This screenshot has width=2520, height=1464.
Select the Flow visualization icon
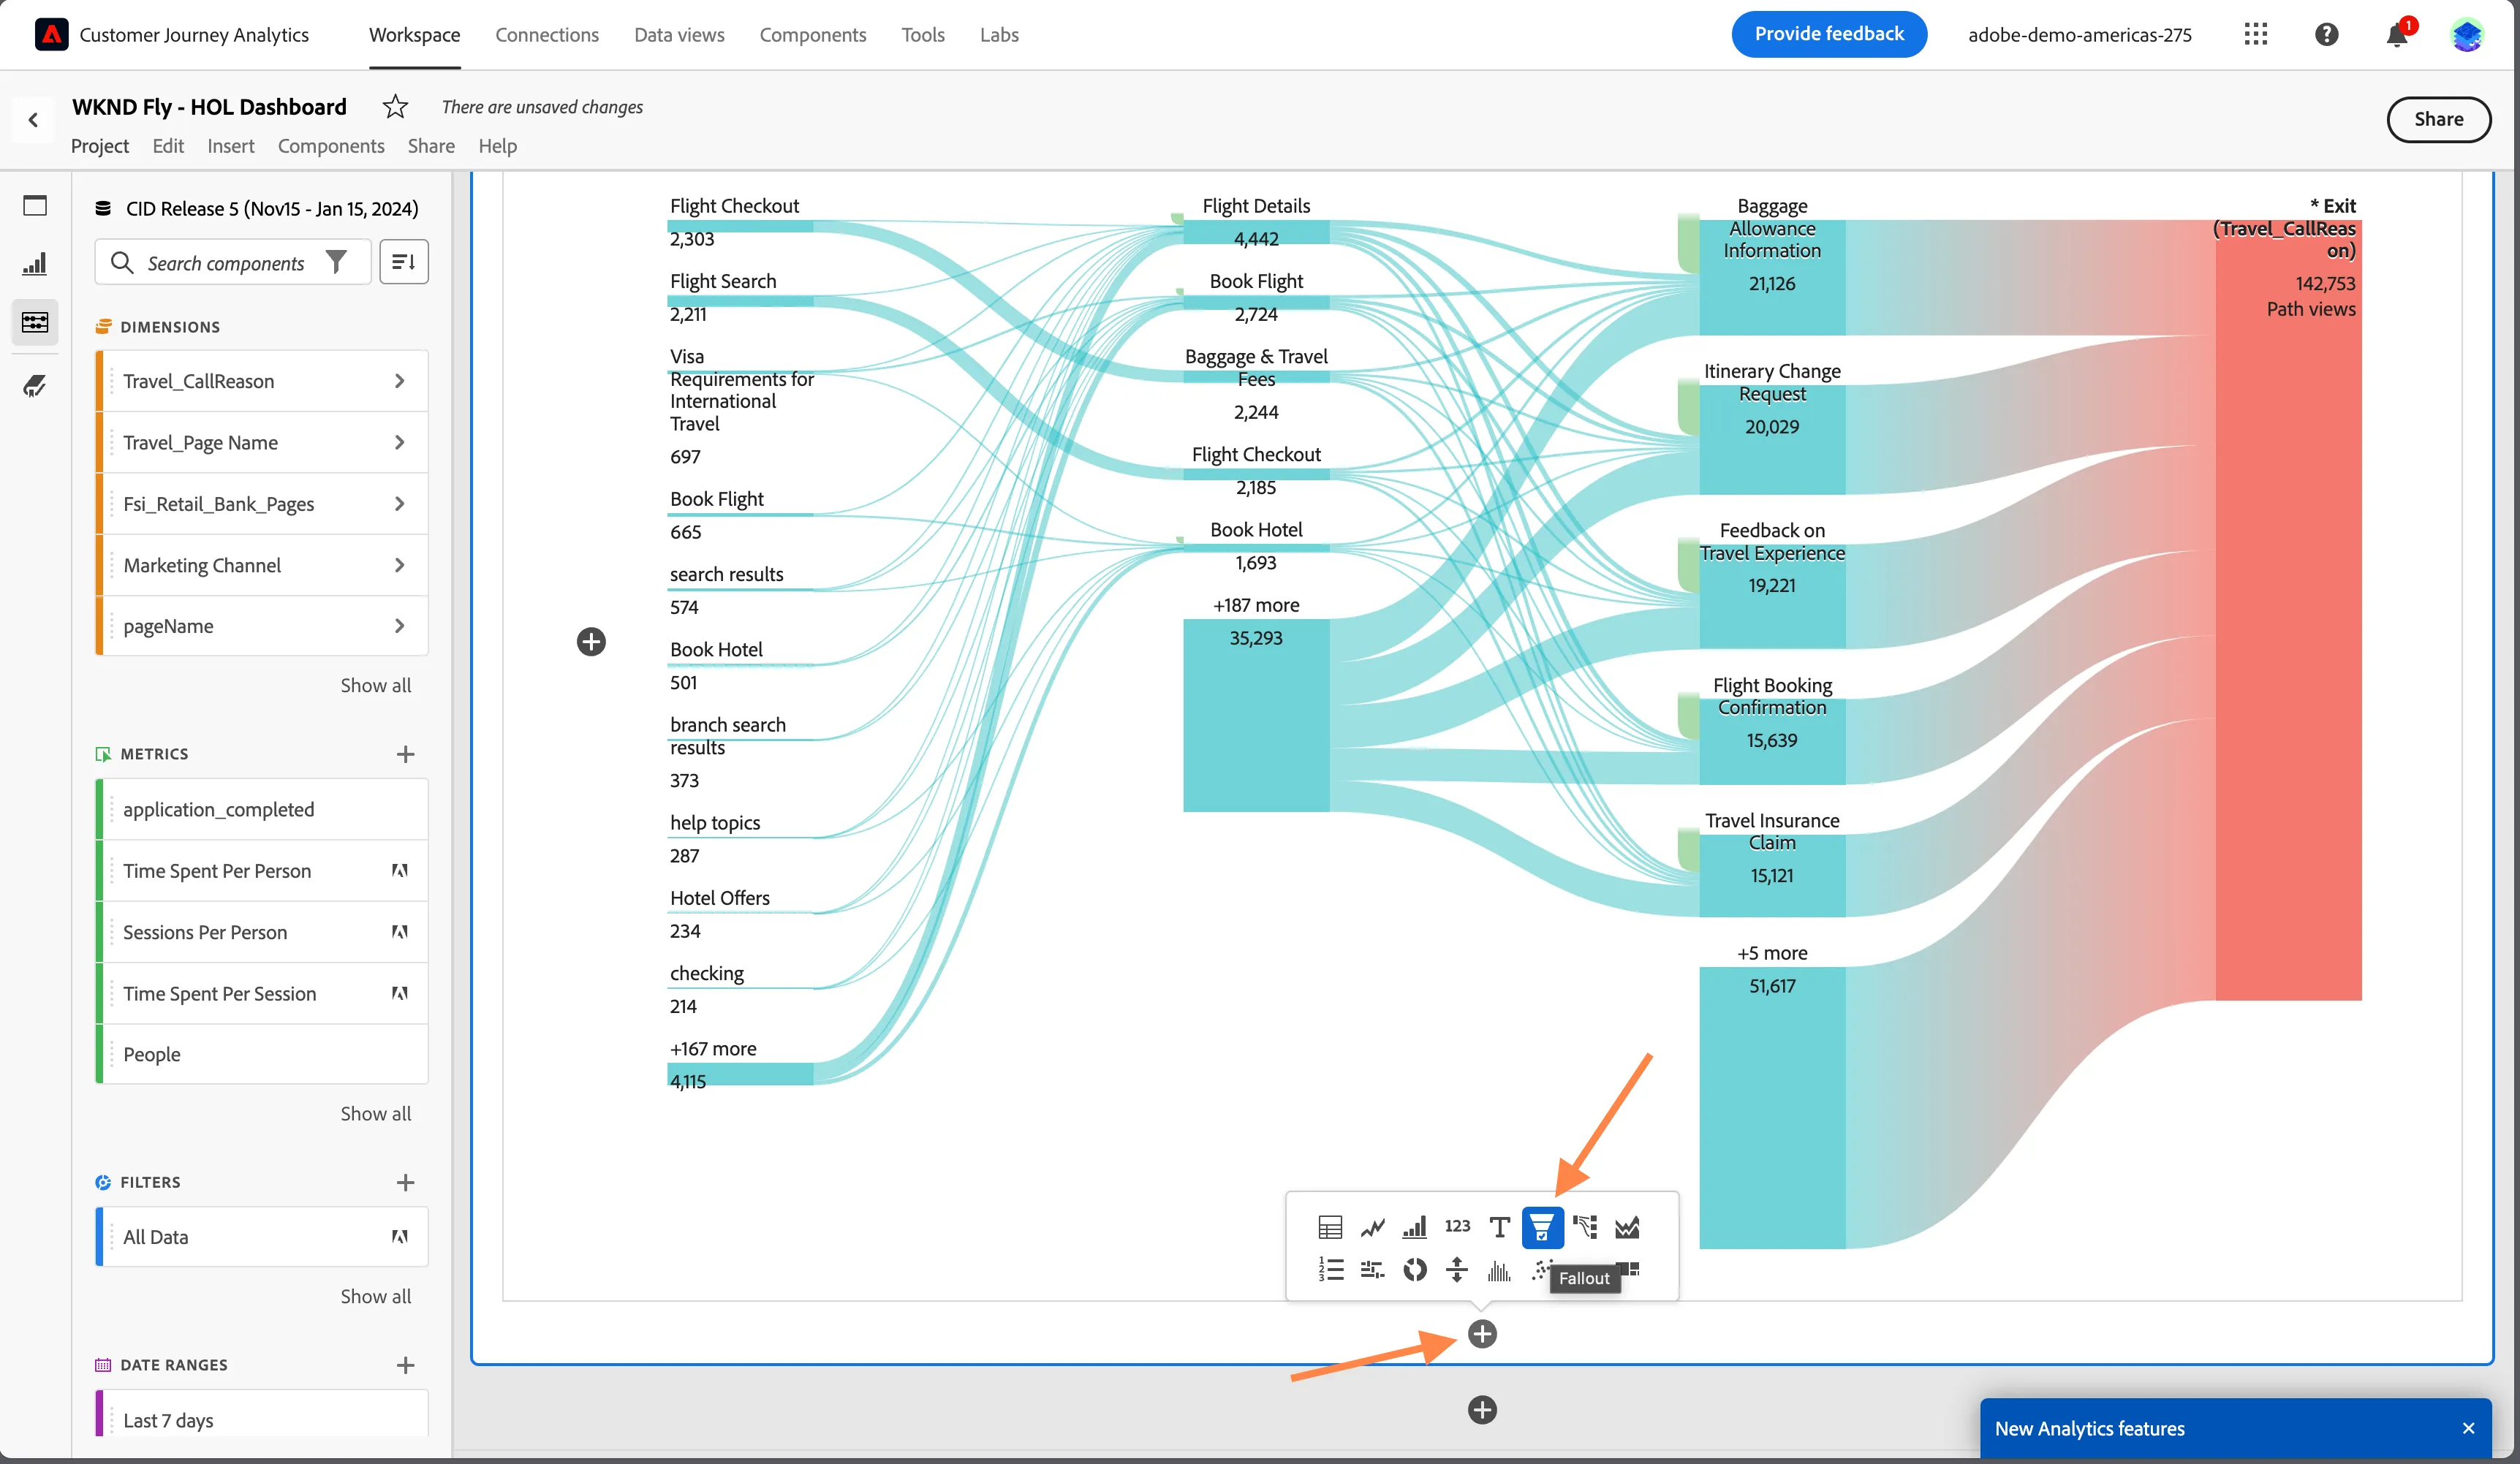coord(1585,1227)
